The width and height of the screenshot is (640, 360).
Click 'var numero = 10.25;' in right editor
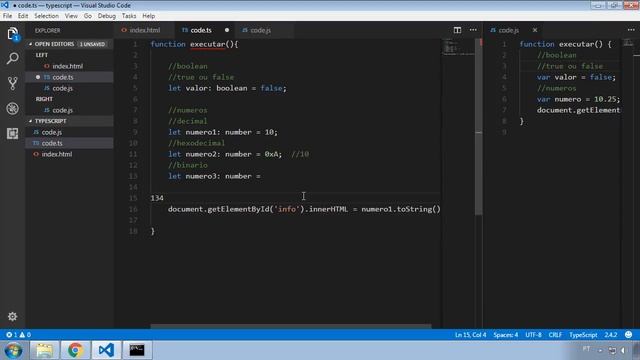click(x=578, y=99)
